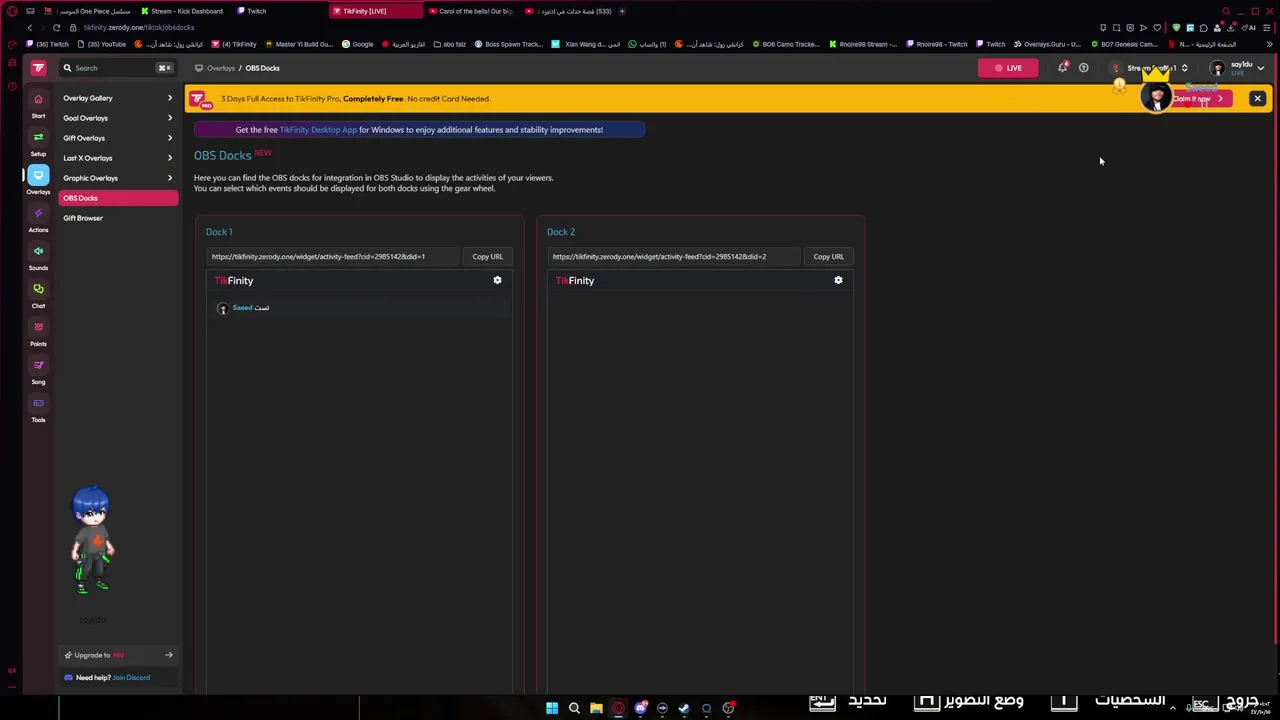The height and width of the screenshot is (720, 1280).
Task: Open the Google bookmark
Action: [358, 44]
